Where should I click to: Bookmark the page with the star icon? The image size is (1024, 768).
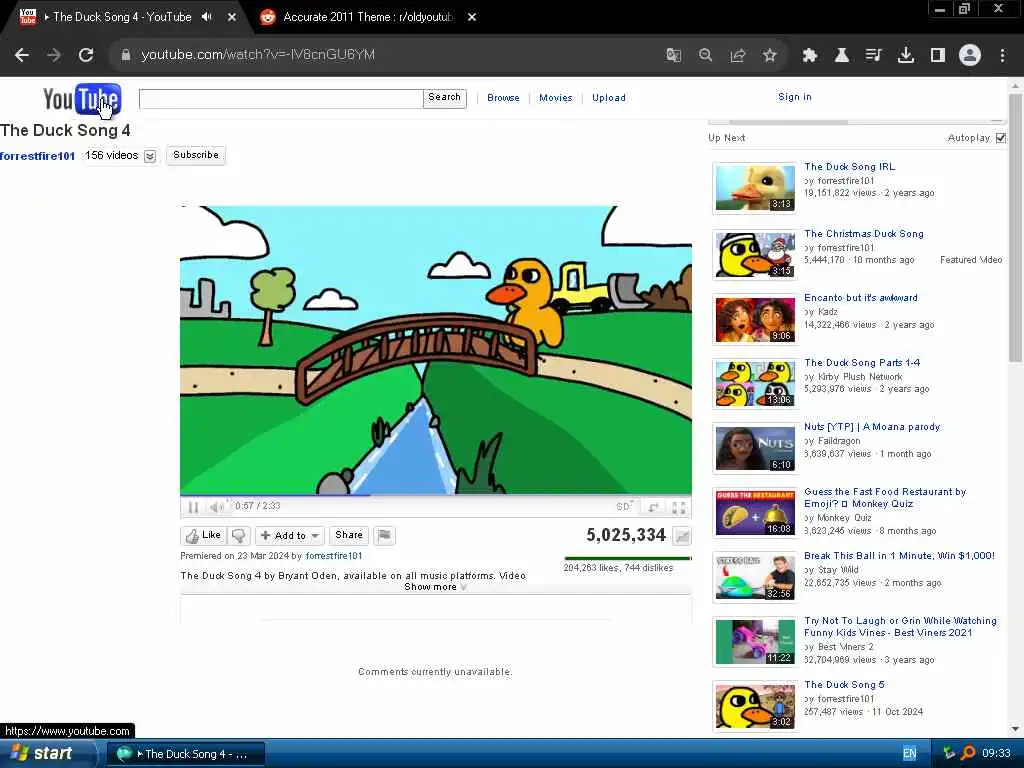[770, 55]
